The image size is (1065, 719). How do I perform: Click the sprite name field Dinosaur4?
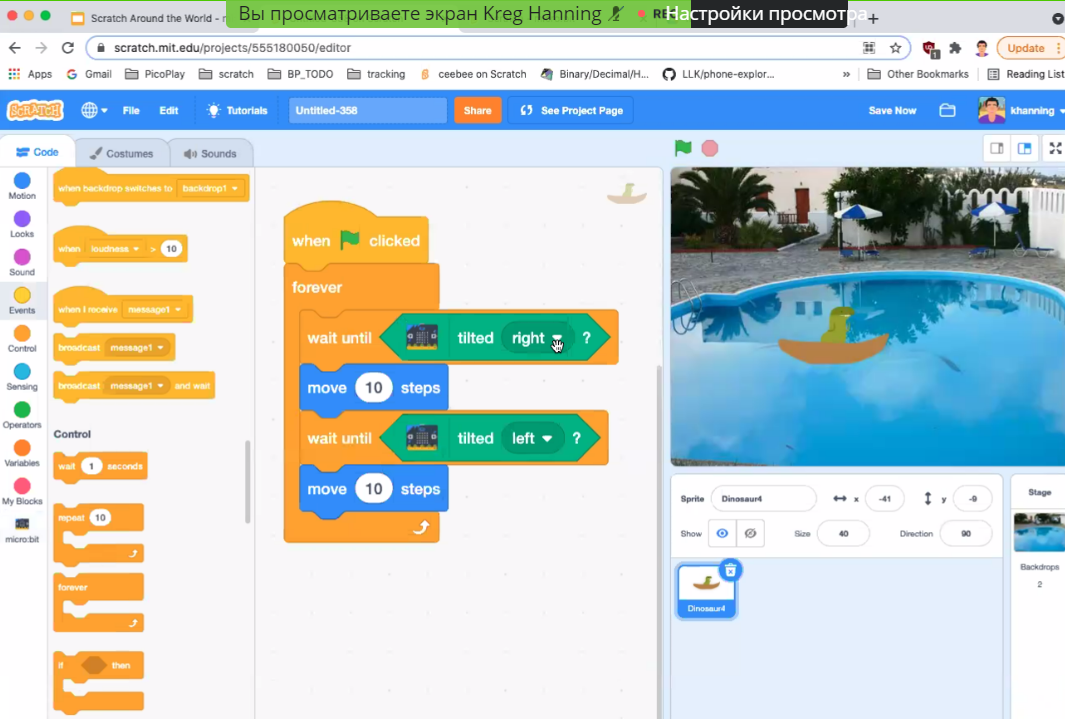click(763, 498)
